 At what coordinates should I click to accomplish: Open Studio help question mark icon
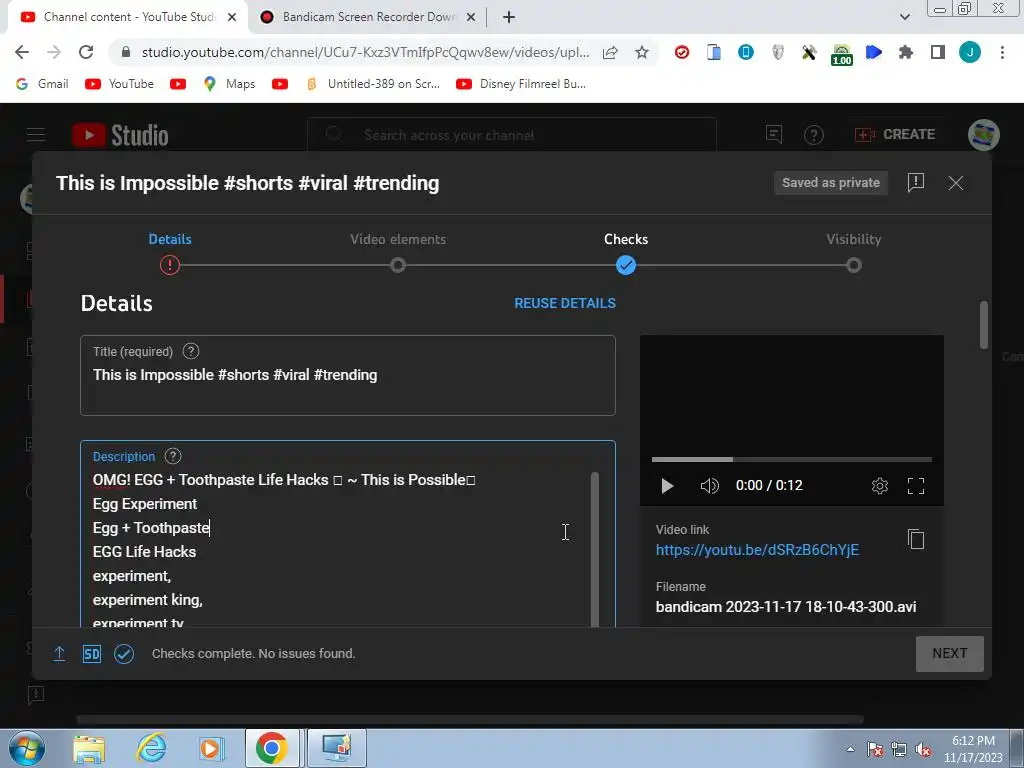click(814, 135)
